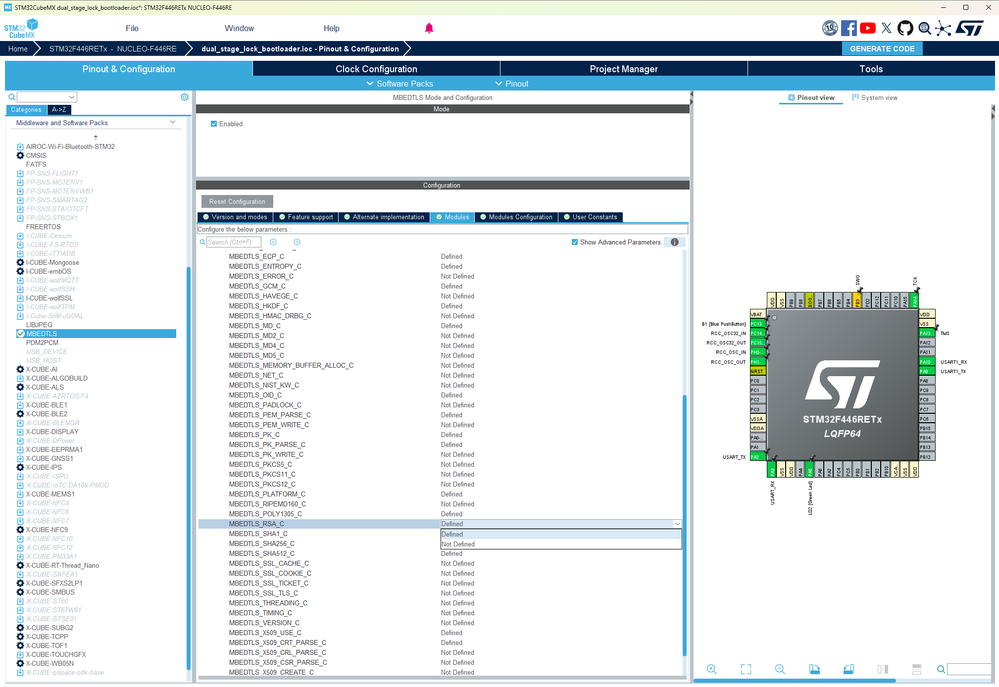The image size is (999, 687).
Task: Click STM32F446RETx - NUCLEO-F446RE breadcrumb
Action: coord(113,48)
